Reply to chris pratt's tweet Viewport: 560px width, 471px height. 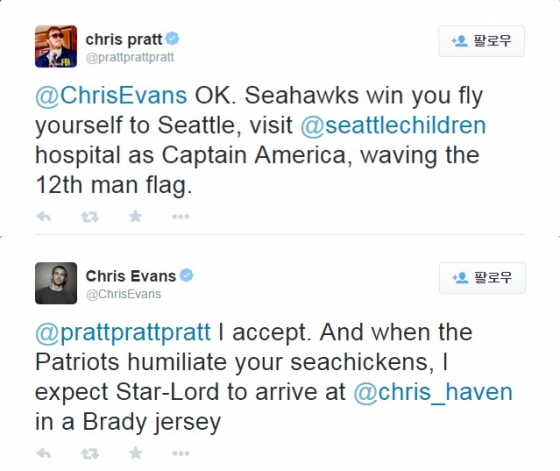point(44,216)
